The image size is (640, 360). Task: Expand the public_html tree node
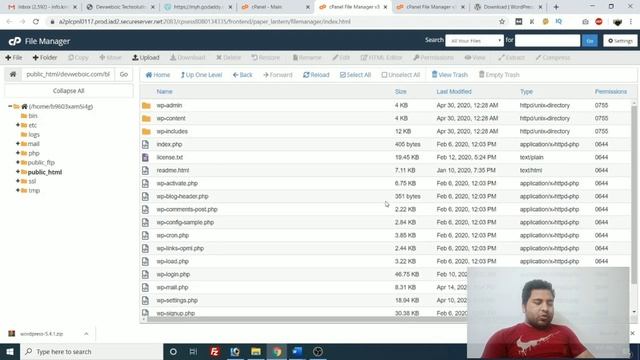coord(18,172)
